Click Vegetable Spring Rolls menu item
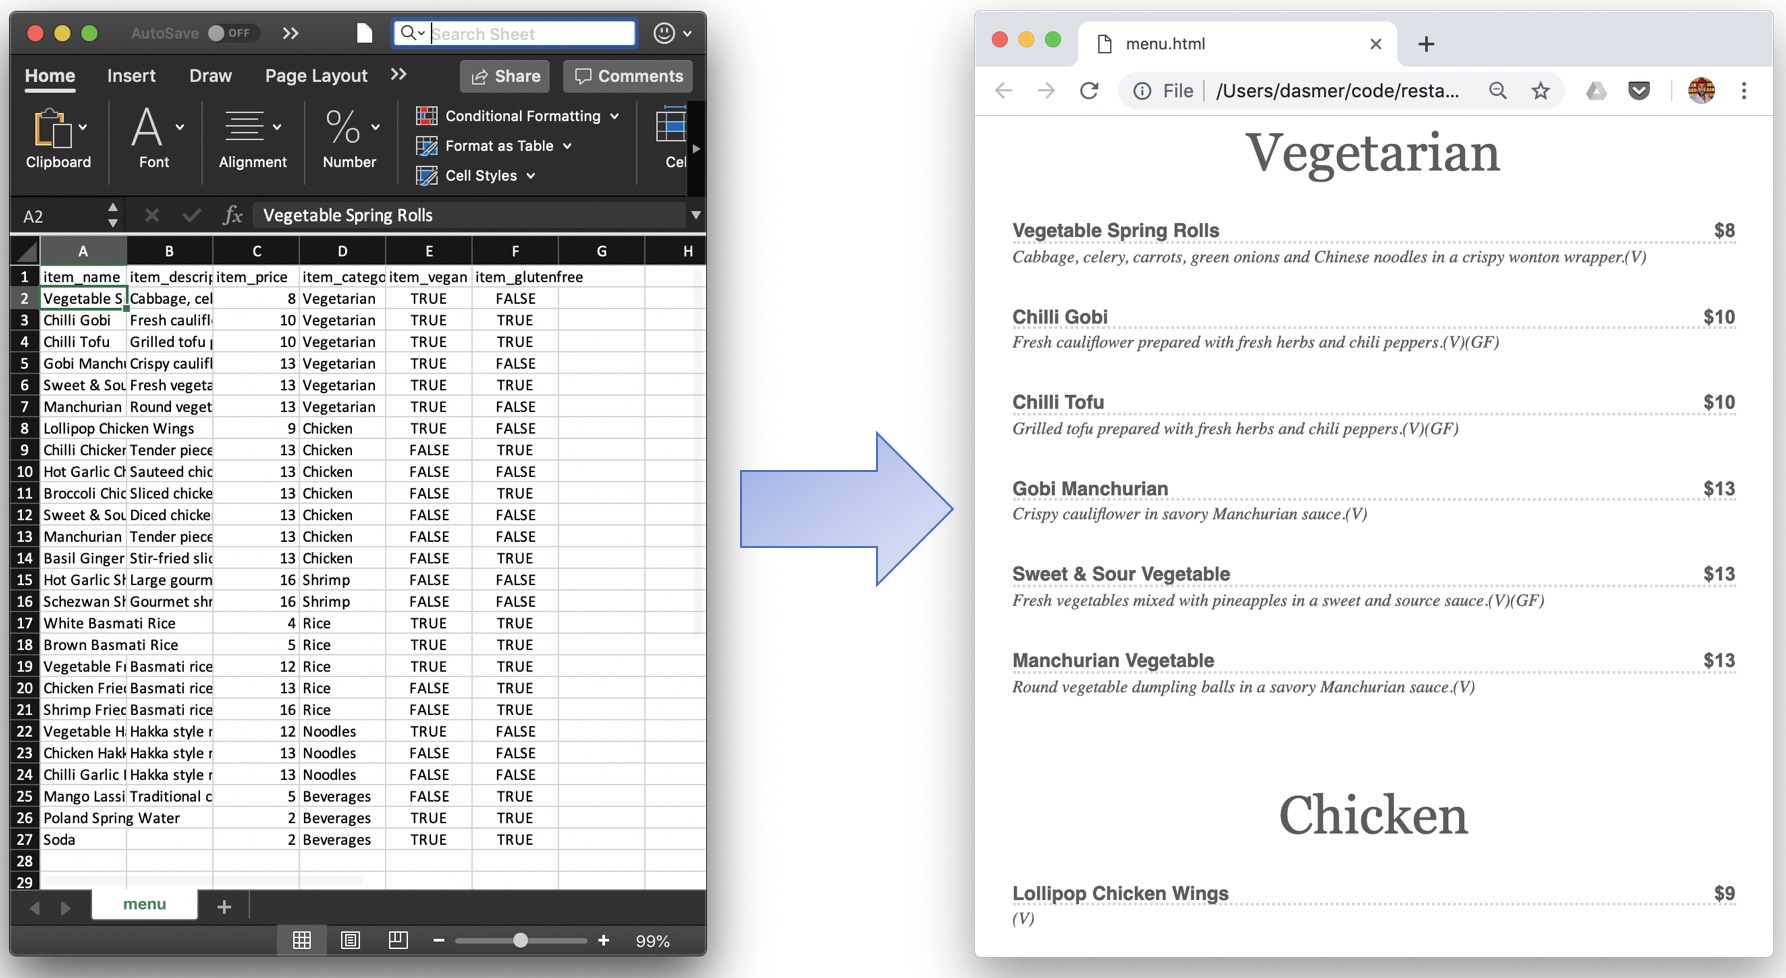 (x=1115, y=231)
